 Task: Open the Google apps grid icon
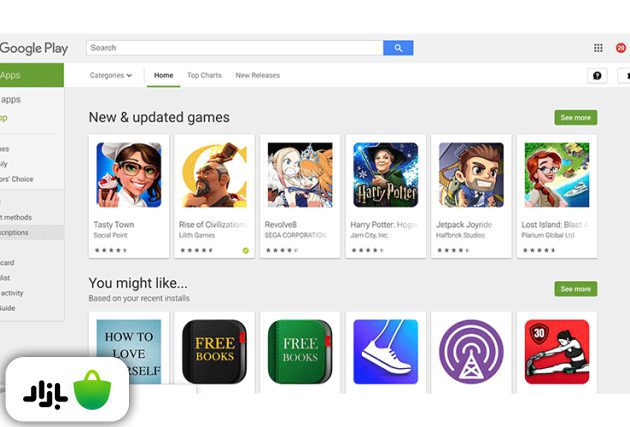[x=598, y=48]
